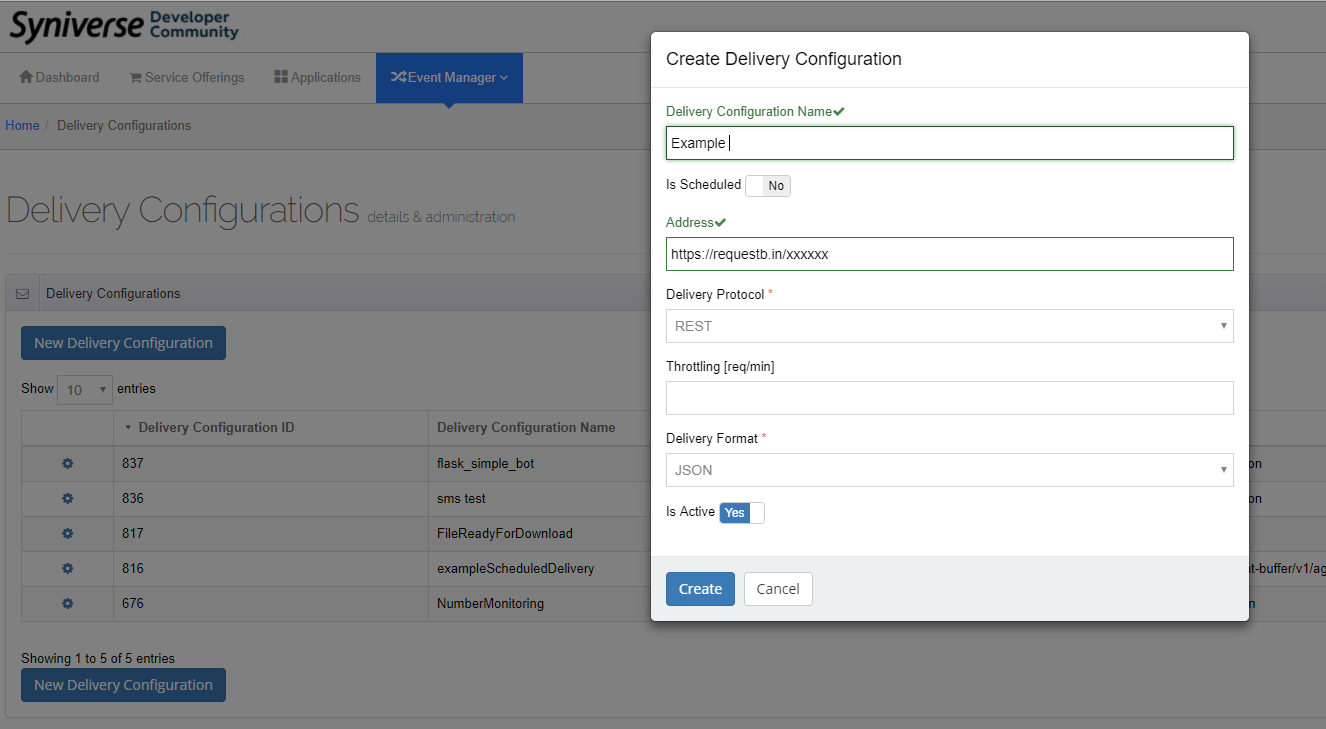Click the gear icon for row 816
Screen dimensions: 1326x729
click(x=68, y=569)
